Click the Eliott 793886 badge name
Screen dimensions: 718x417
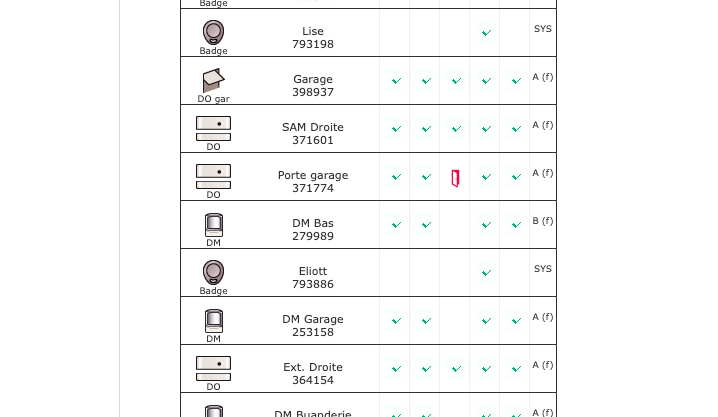pos(313,277)
